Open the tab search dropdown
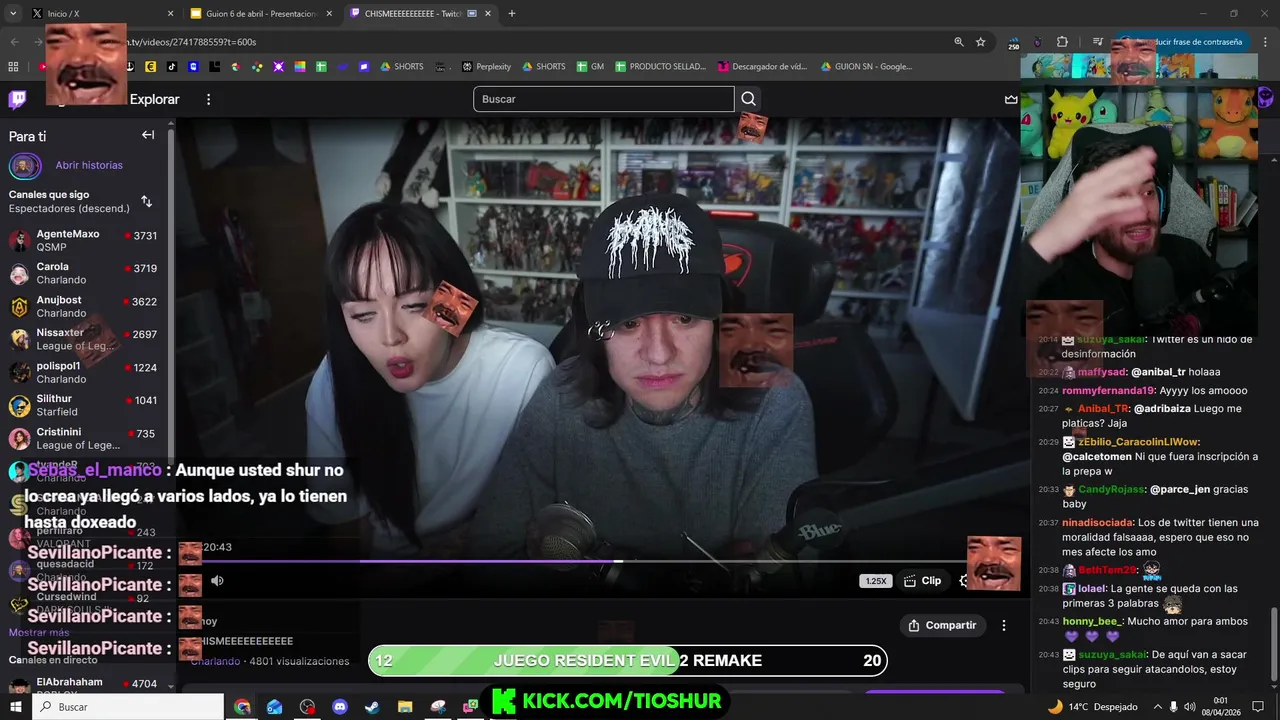The height and width of the screenshot is (720, 1280). tap(13, 14)
